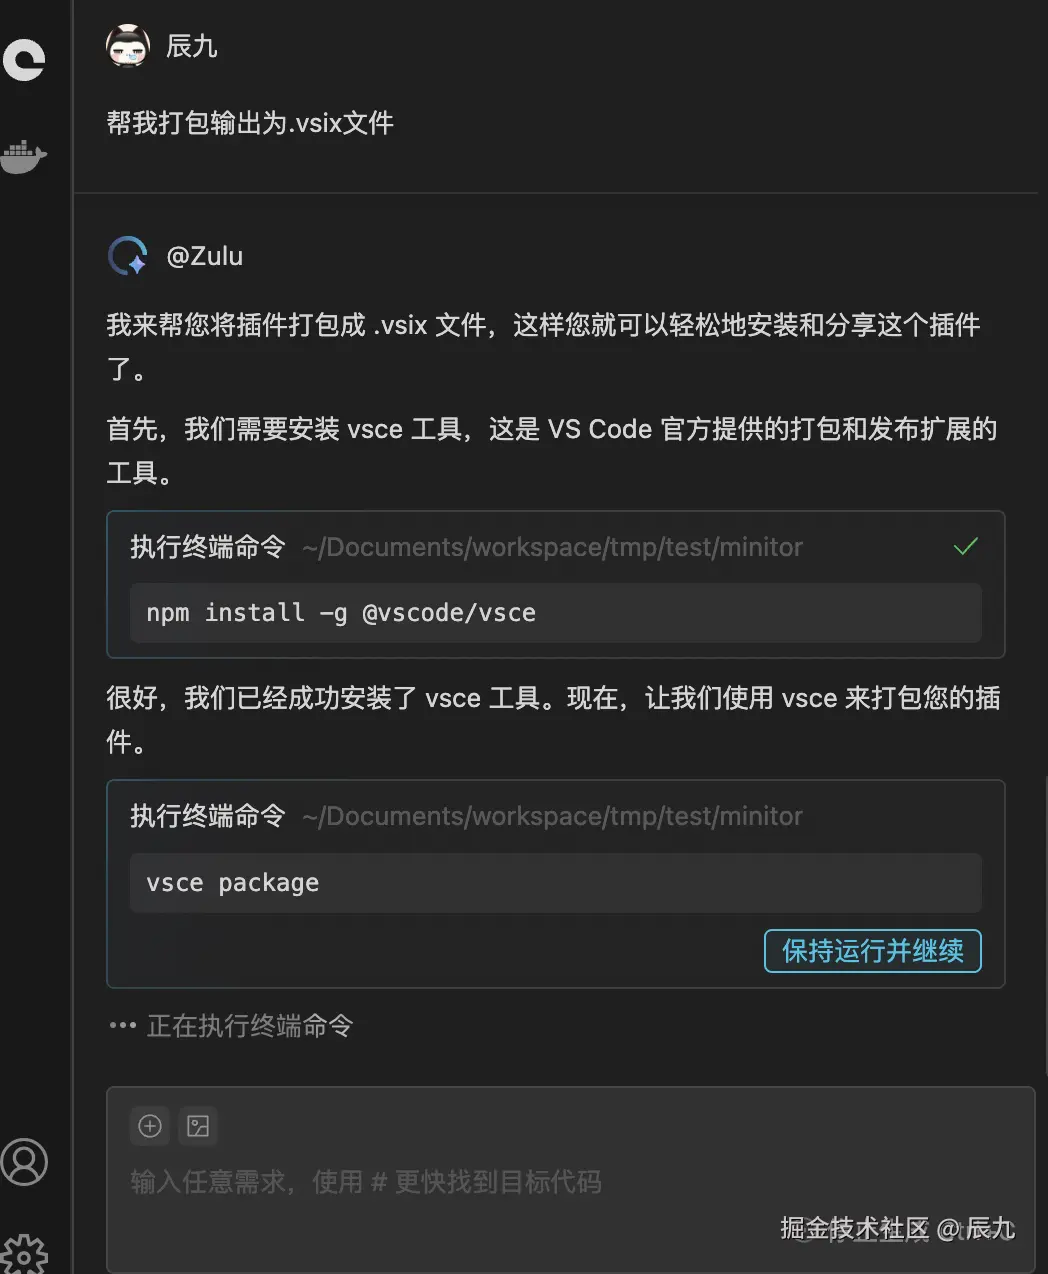The height and width of the screenshot is (1274, 1048).
Task: Click the username 辰九 label
Action: 192,46
